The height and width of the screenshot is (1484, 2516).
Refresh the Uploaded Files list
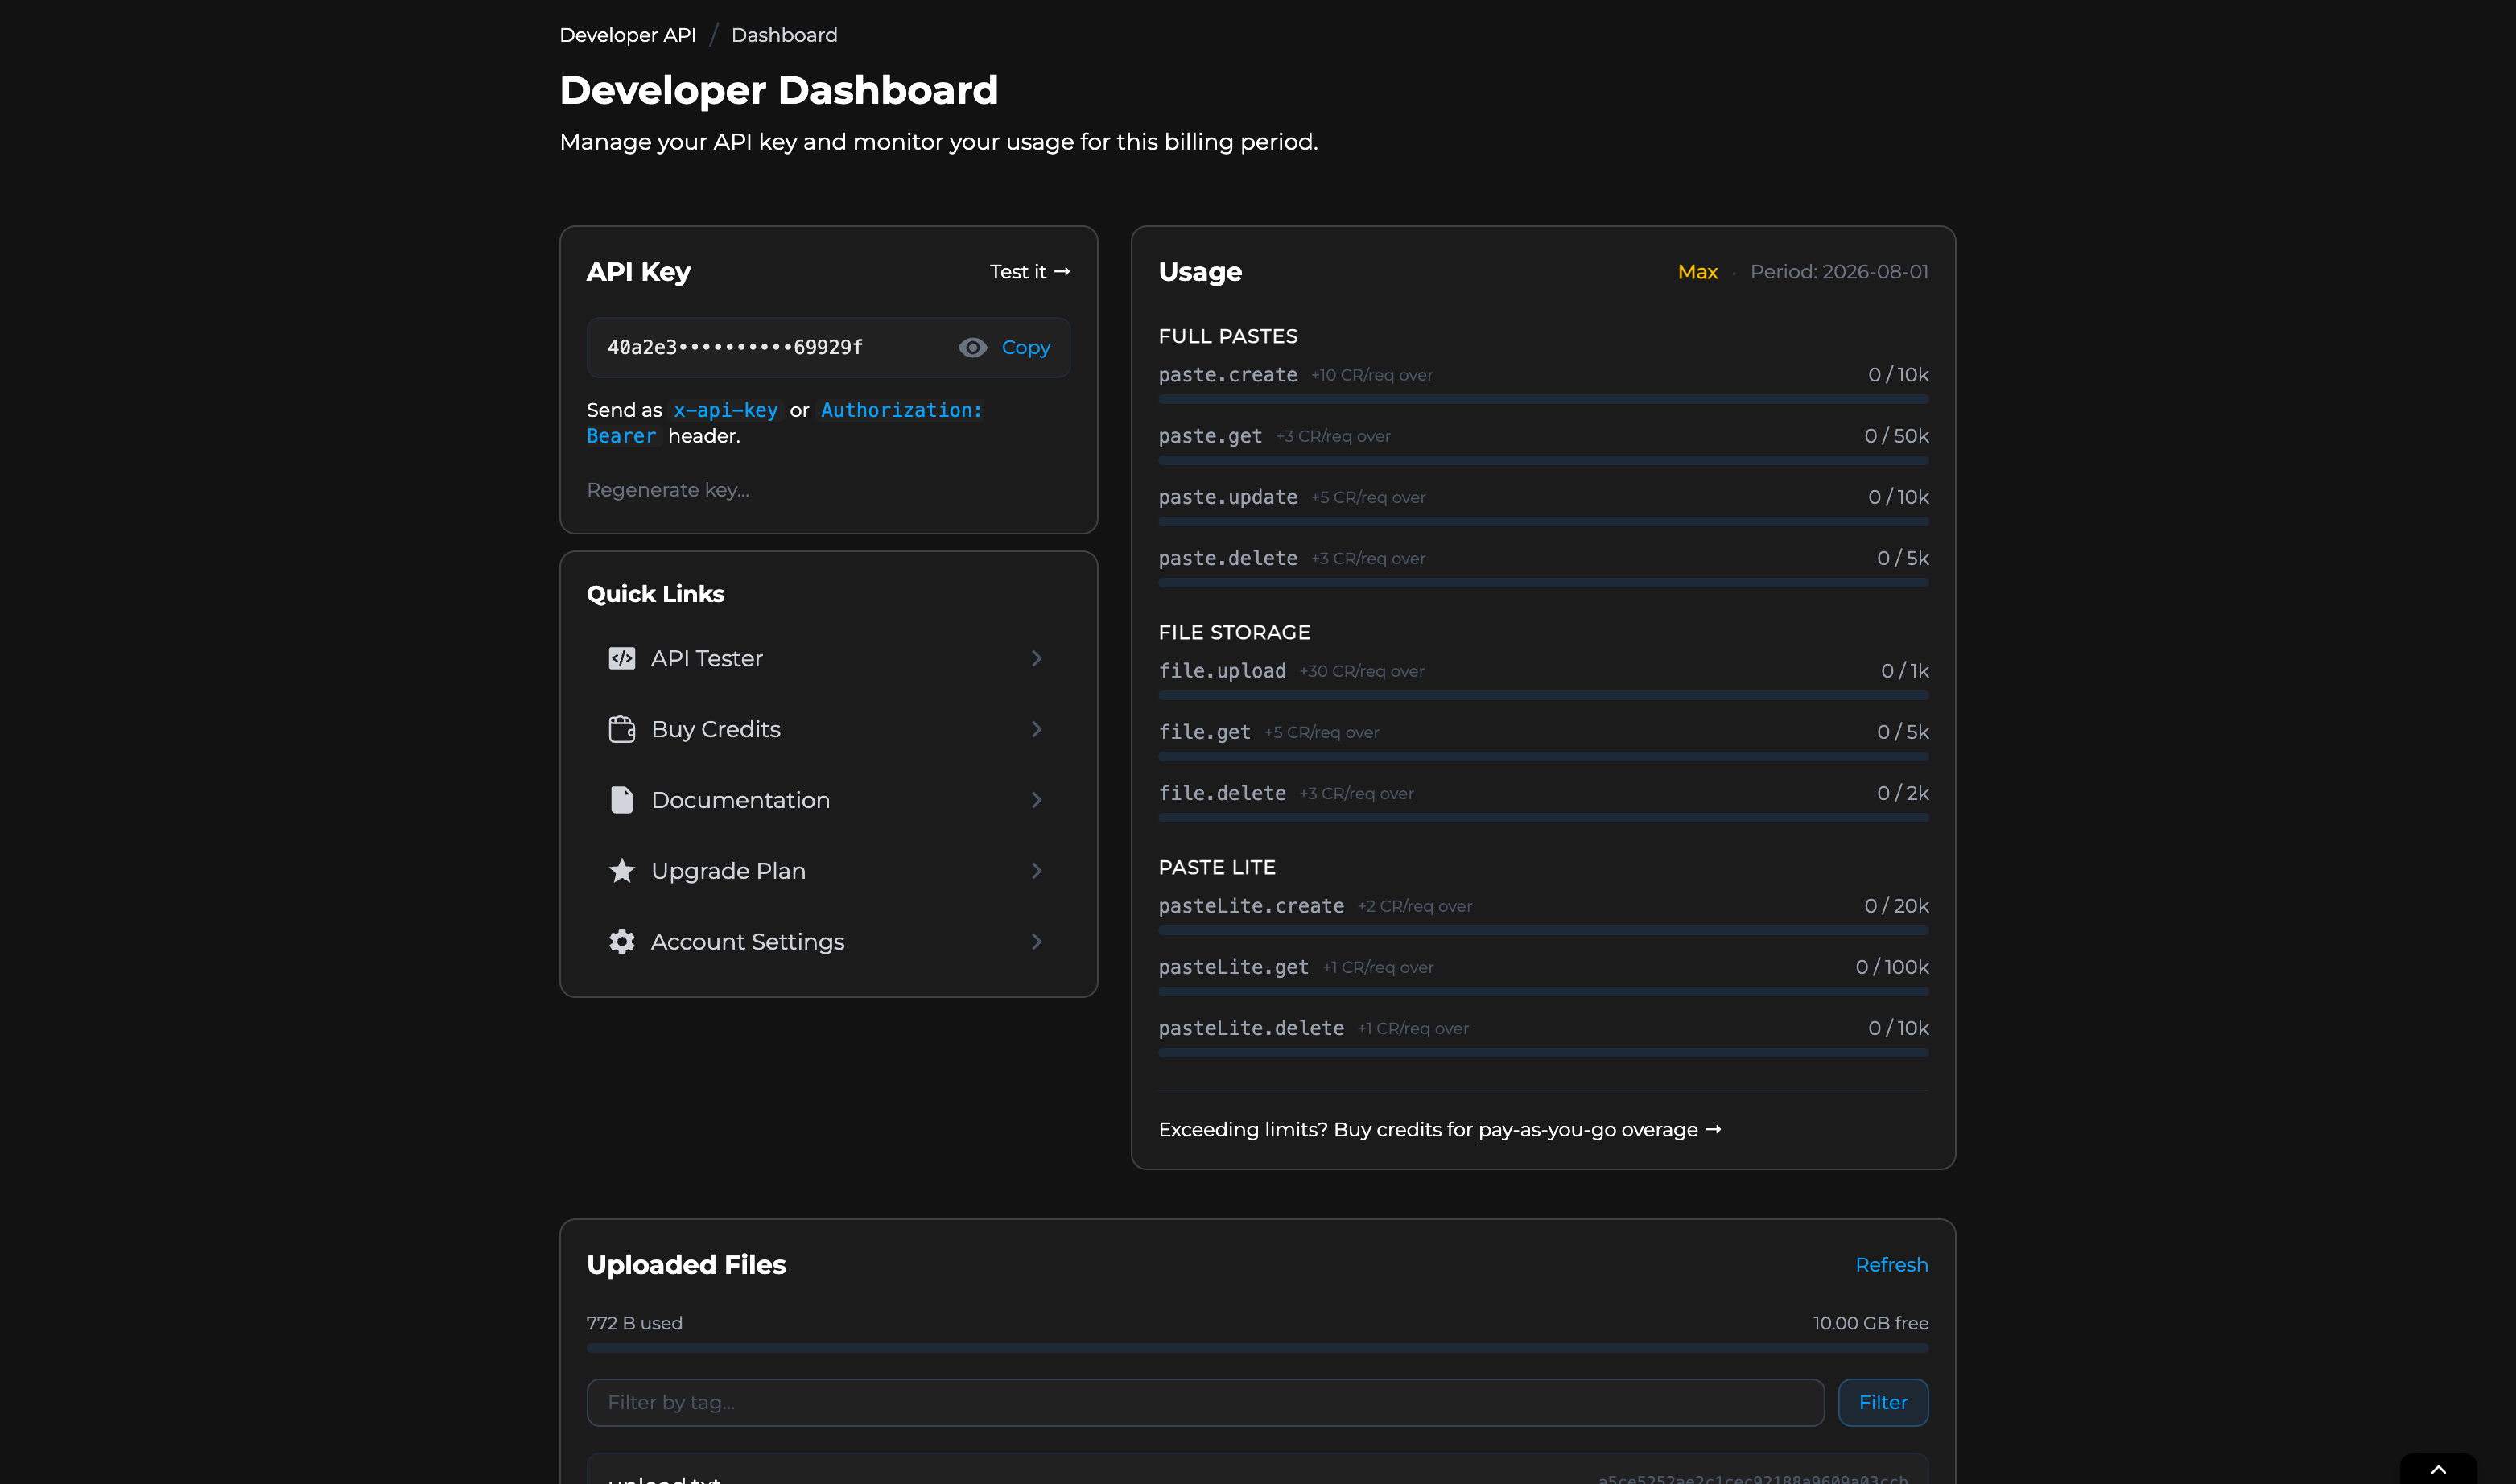coord(1891,1265)
